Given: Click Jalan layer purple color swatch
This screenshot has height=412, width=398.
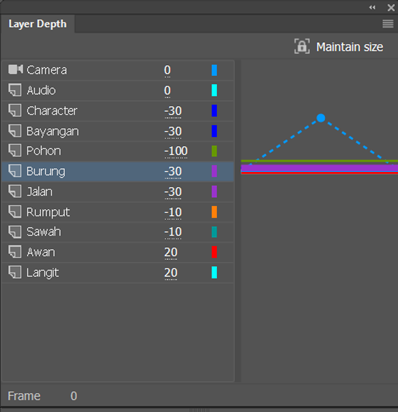Looking at the screenshot, I should point(214,192).
